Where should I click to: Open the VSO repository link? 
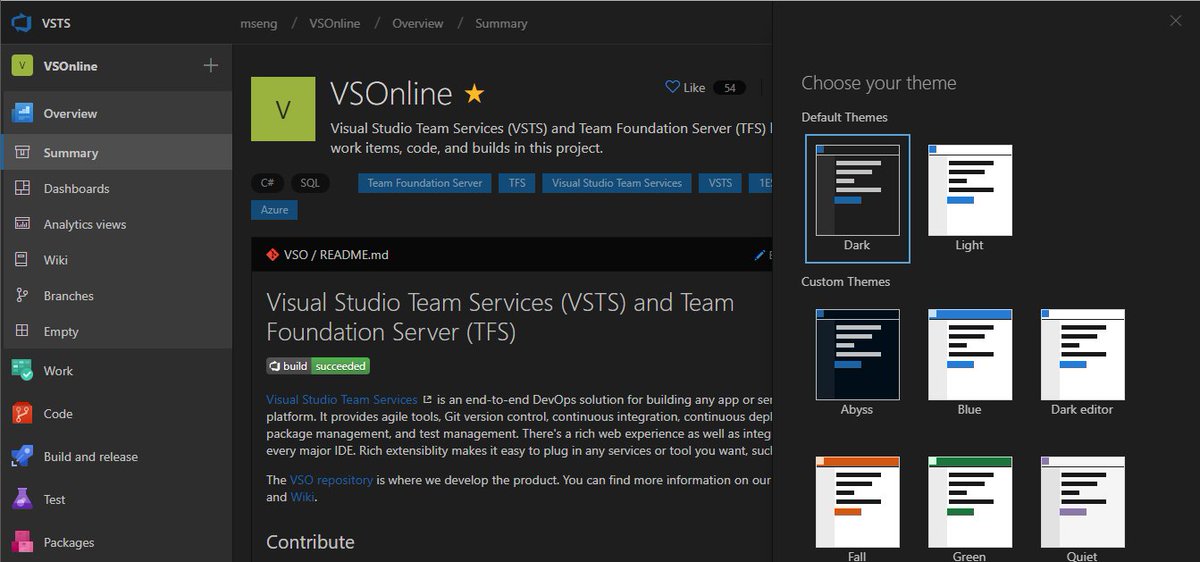[x=332, y=480]
